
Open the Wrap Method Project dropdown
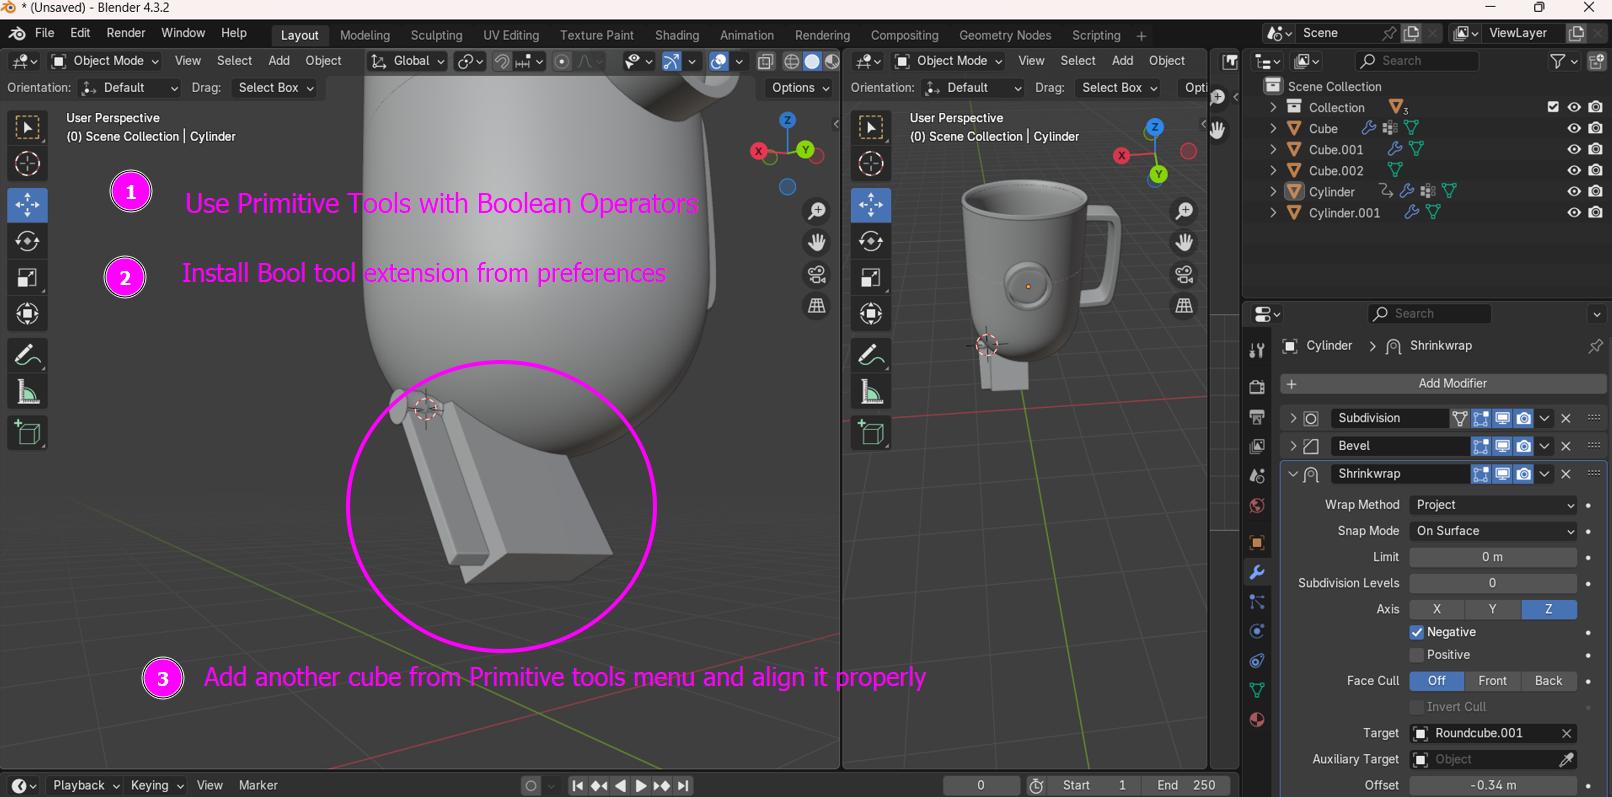click(x=1493, y=505)
